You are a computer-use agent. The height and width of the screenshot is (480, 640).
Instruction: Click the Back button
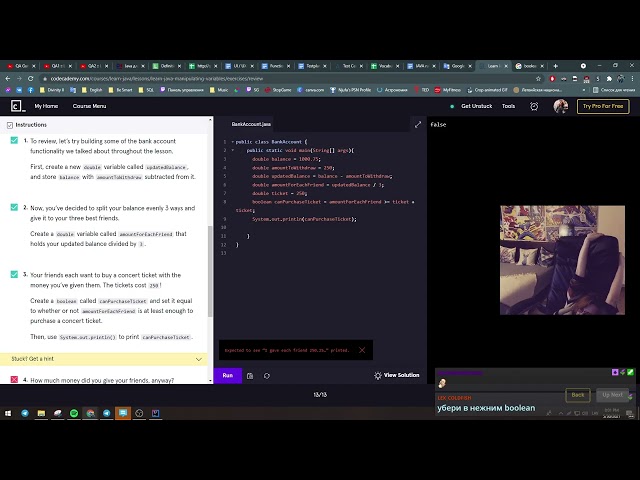coord(578,395)
